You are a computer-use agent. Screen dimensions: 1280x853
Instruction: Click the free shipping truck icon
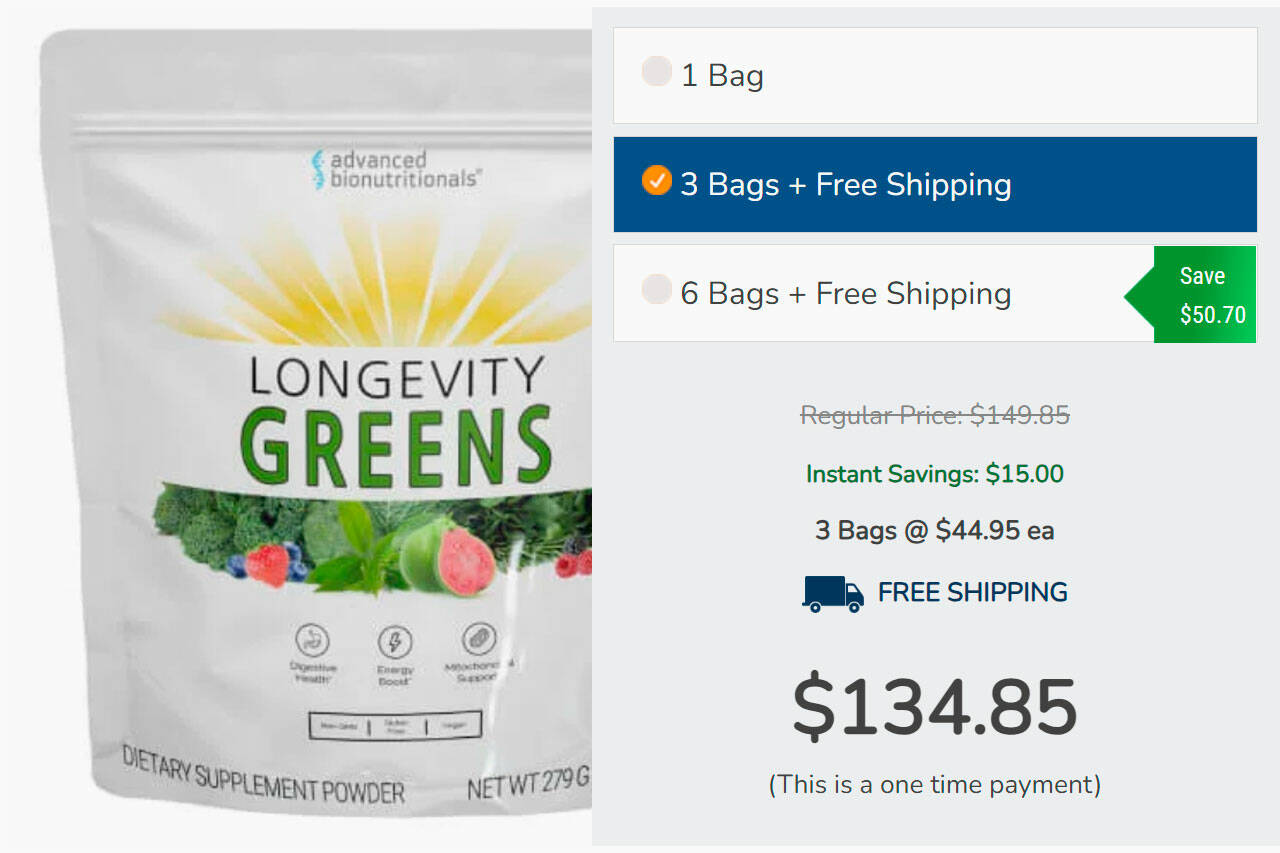(833, 593)
